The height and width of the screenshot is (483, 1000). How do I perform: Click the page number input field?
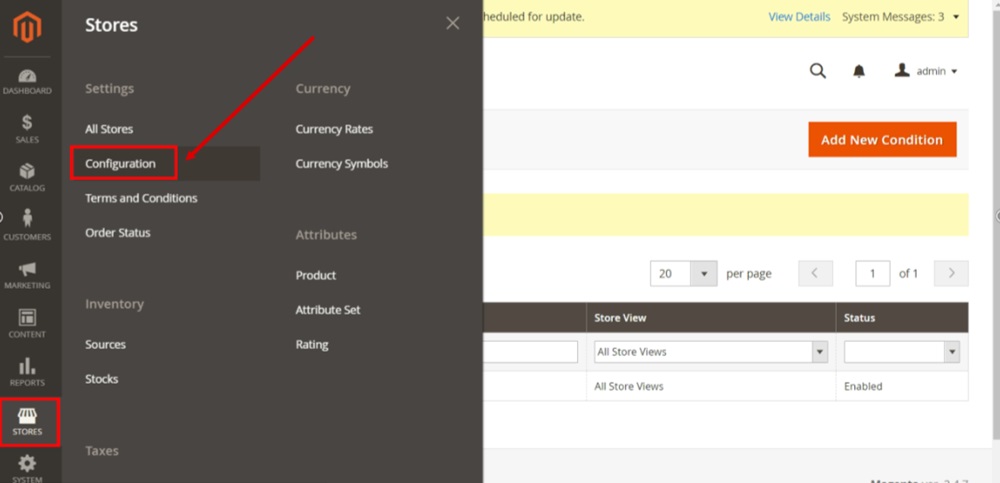[x=872, y=273]
